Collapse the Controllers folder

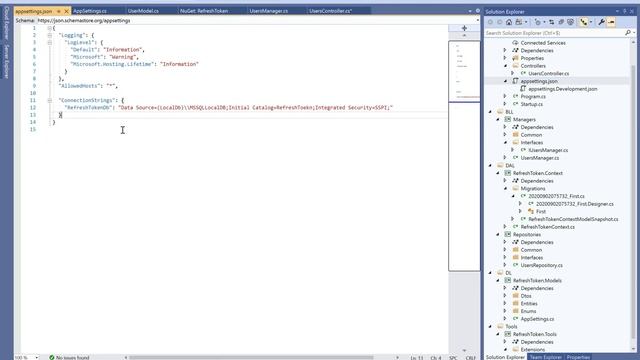pos(505,66)
